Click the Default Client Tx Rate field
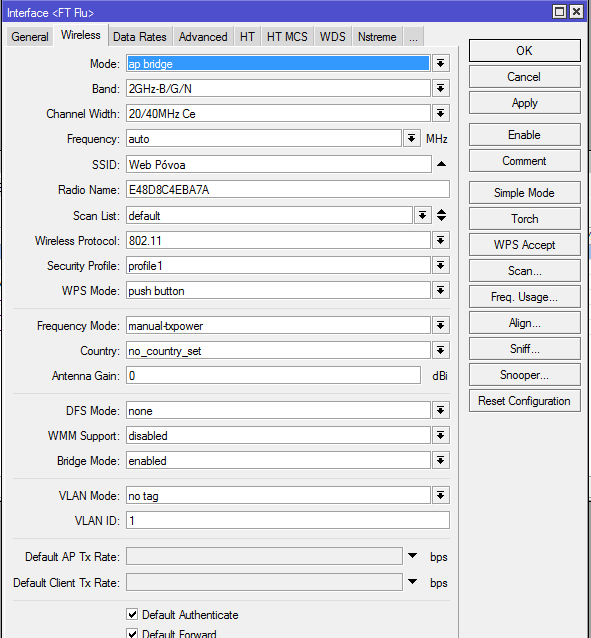Viewport: 591px width, 638px height. pos(264,582)
